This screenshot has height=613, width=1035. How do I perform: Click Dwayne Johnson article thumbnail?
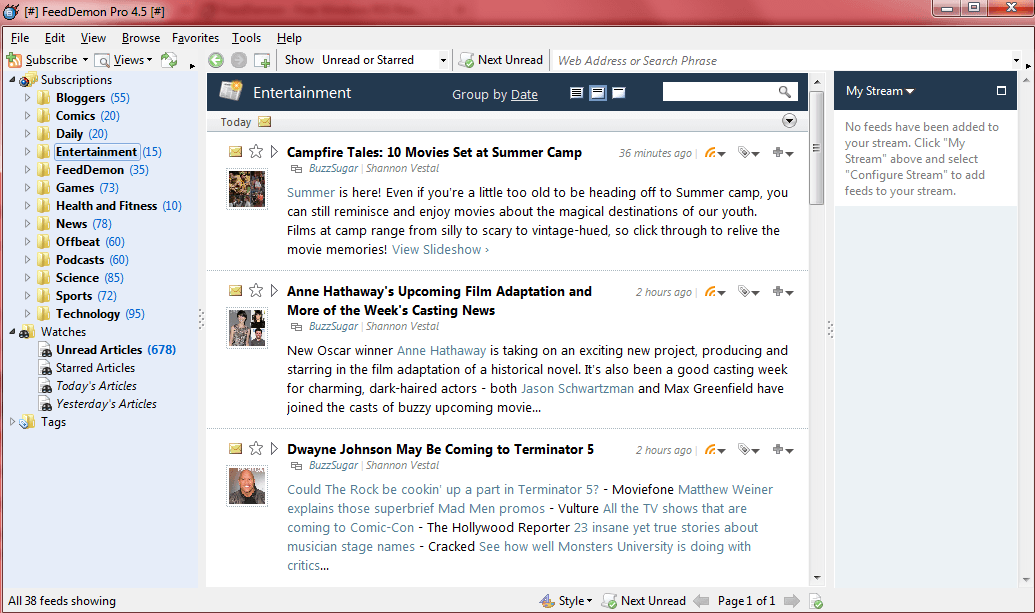[247, 486]
